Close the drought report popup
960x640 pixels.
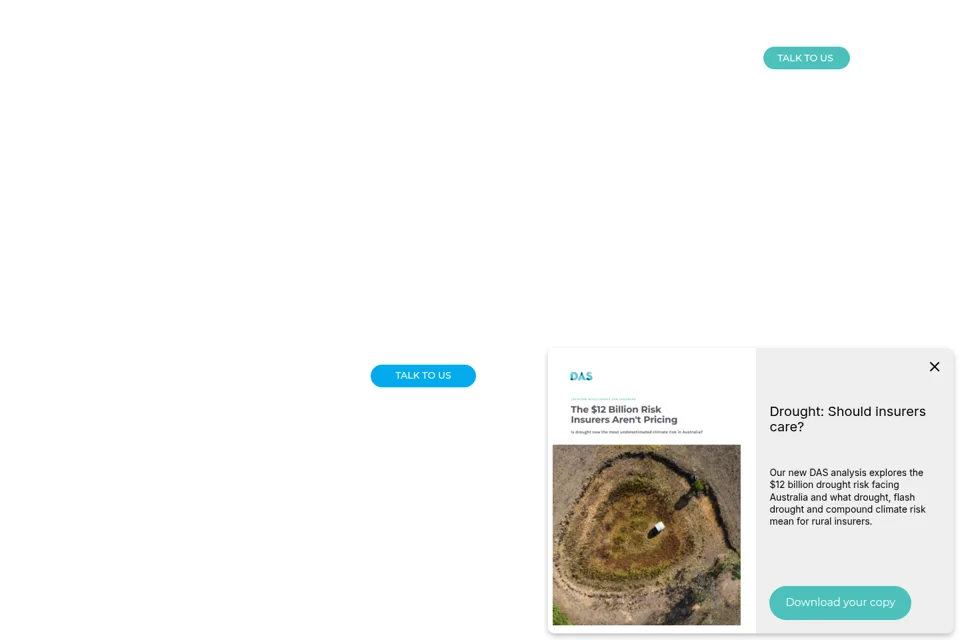pyautogui.click(x=934, y=366)
